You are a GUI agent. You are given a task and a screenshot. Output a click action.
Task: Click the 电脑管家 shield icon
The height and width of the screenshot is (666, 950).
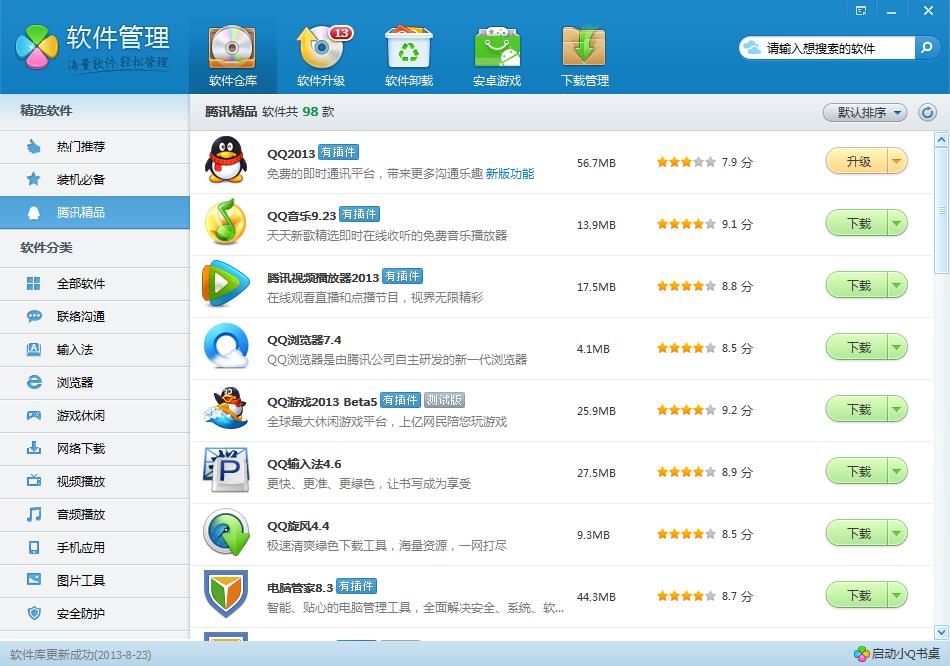click(226, 594)
